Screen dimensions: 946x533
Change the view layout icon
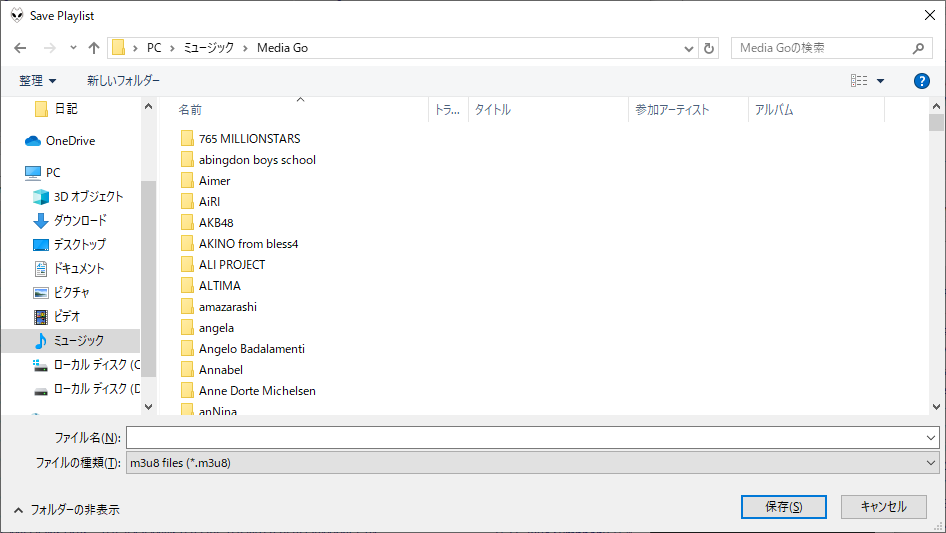pyautogui.click(x=859, y=80)
